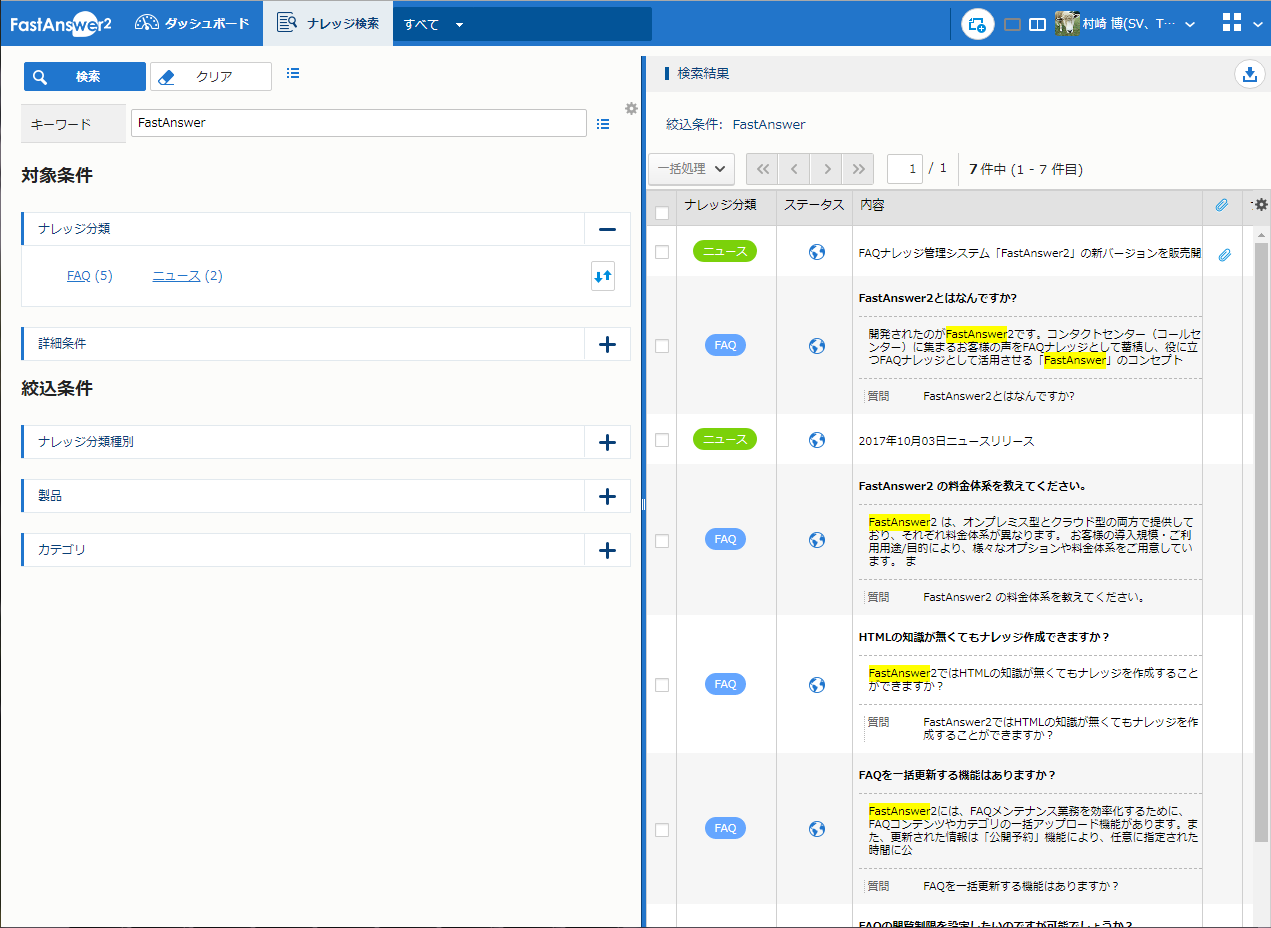Click the FAQ filter link

78,276
